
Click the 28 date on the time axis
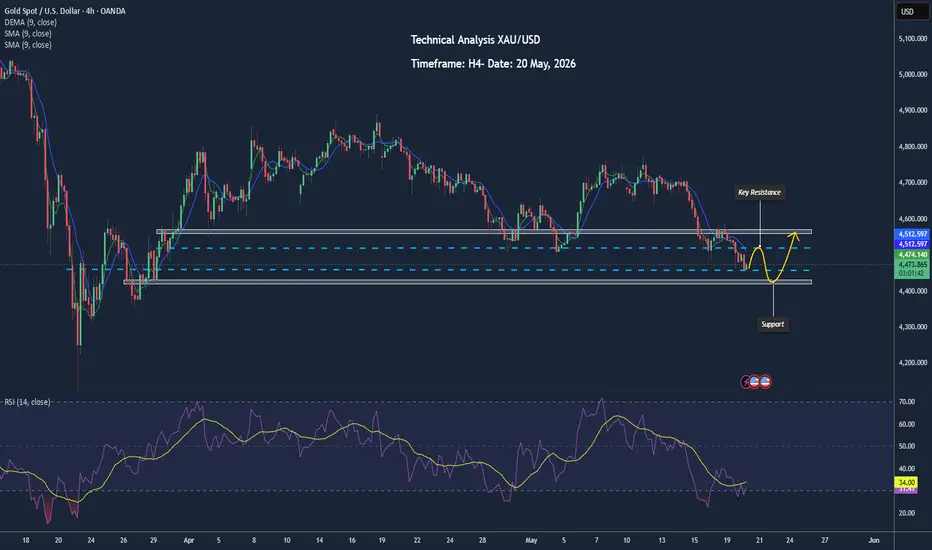point(482,540)
